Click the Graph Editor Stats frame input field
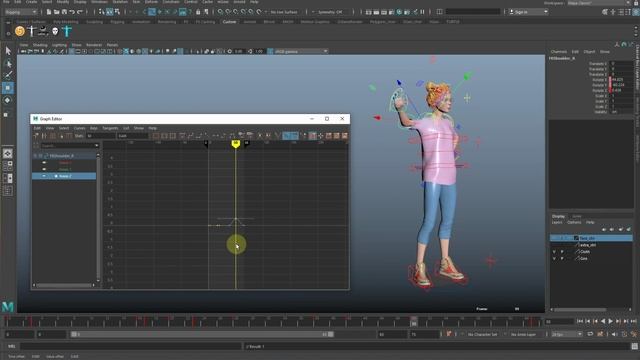 click(x=100, y=136)
